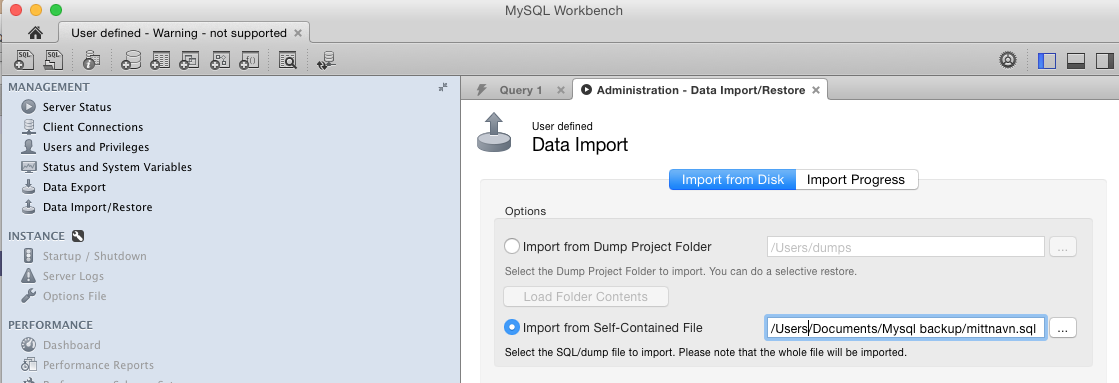Open Workbench preferences gear icon
This screenshot has height=383, width=1119.
click(x=1008, y=60)
